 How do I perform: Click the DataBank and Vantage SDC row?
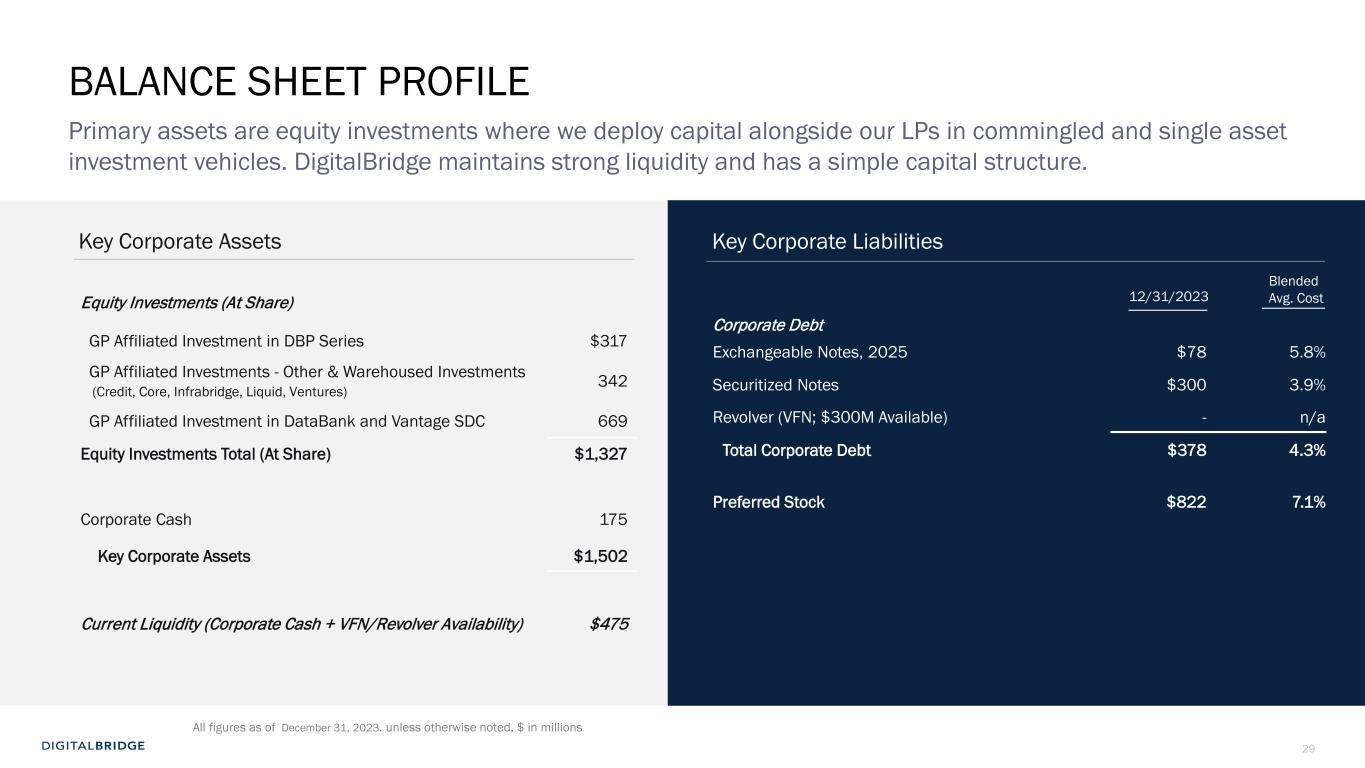[x=287, y=421]
